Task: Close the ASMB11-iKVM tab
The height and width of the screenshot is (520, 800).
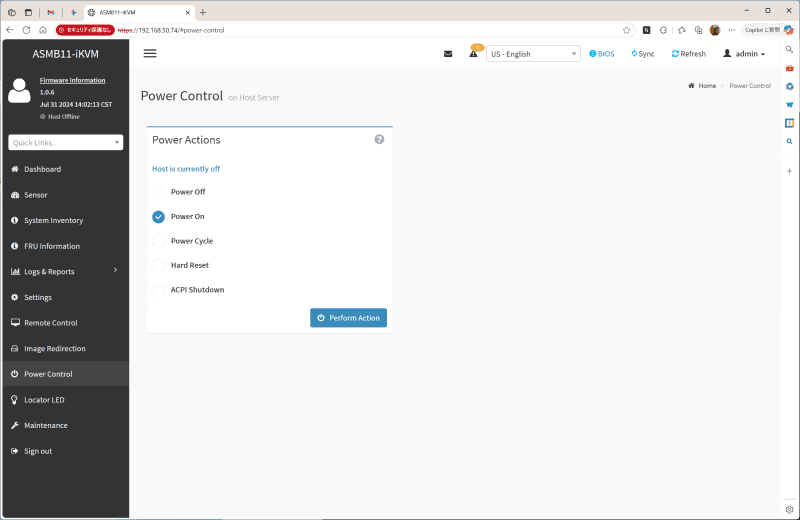Action: pos(188,12)
